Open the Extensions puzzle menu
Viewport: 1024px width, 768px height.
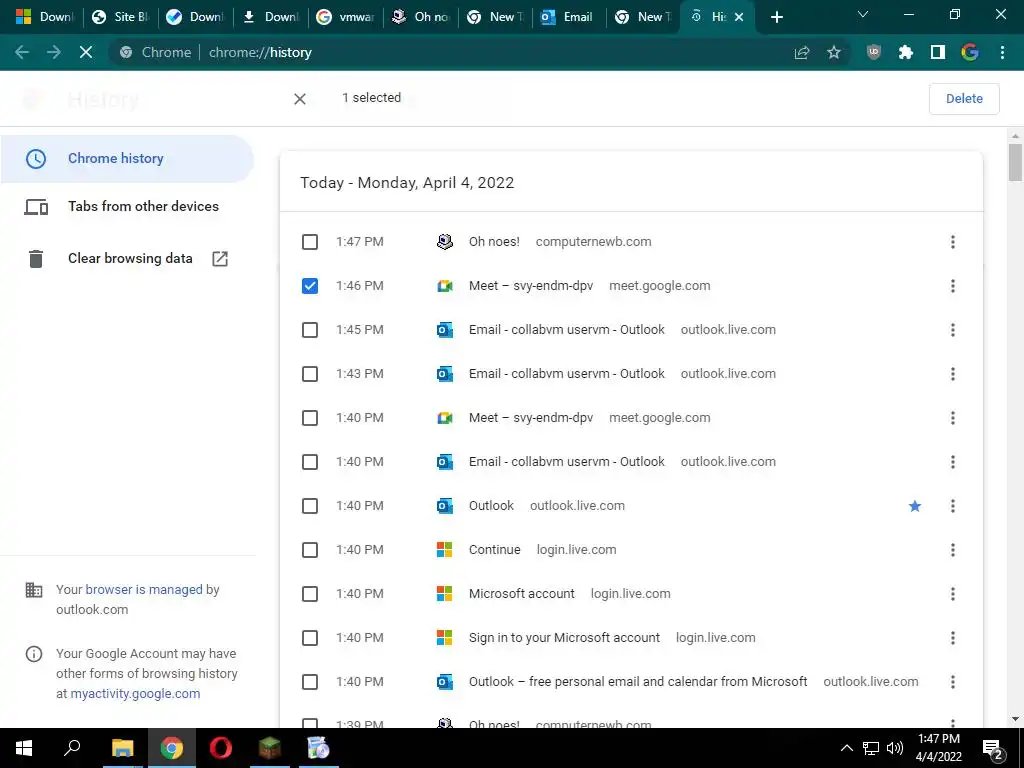(906, 52)
